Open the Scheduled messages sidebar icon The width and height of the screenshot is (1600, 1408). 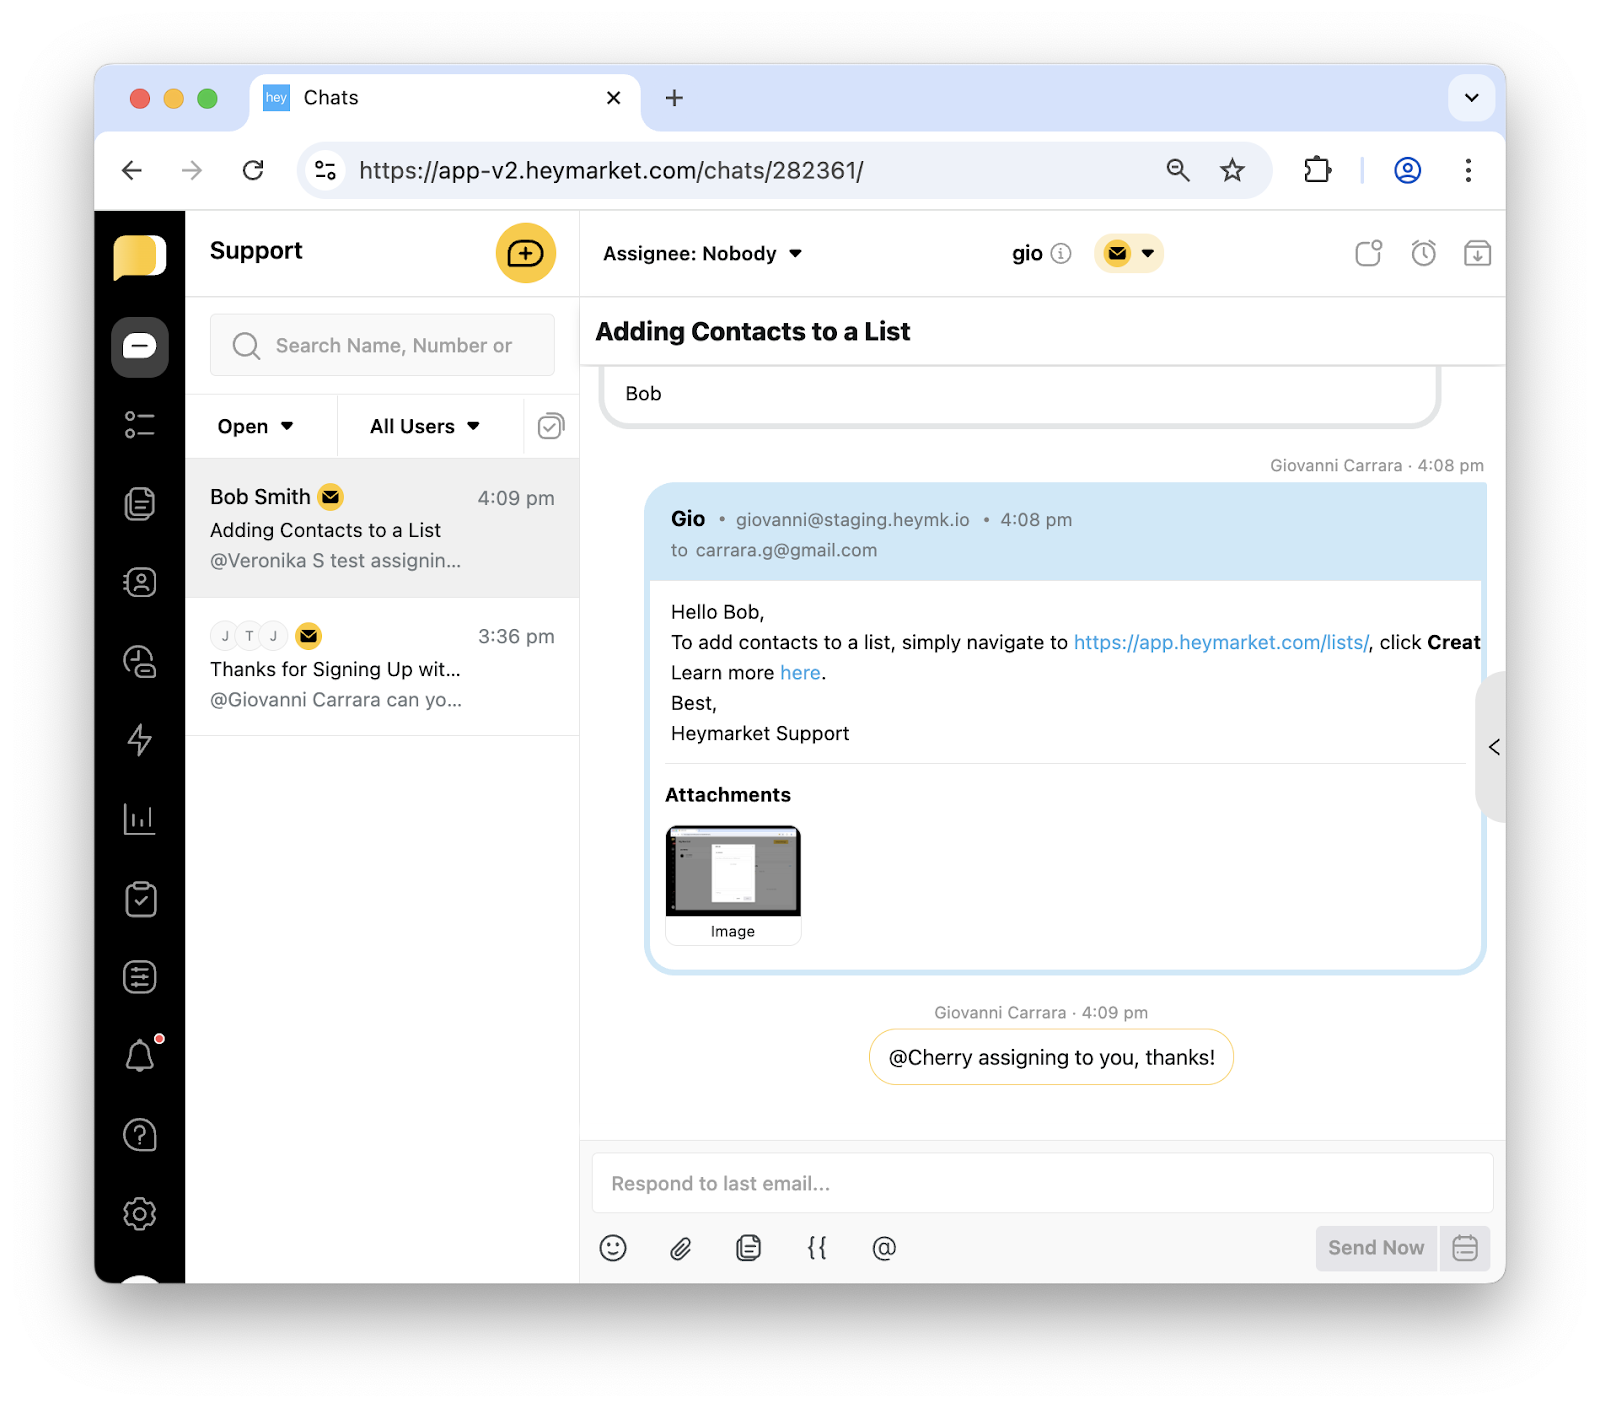139,661
